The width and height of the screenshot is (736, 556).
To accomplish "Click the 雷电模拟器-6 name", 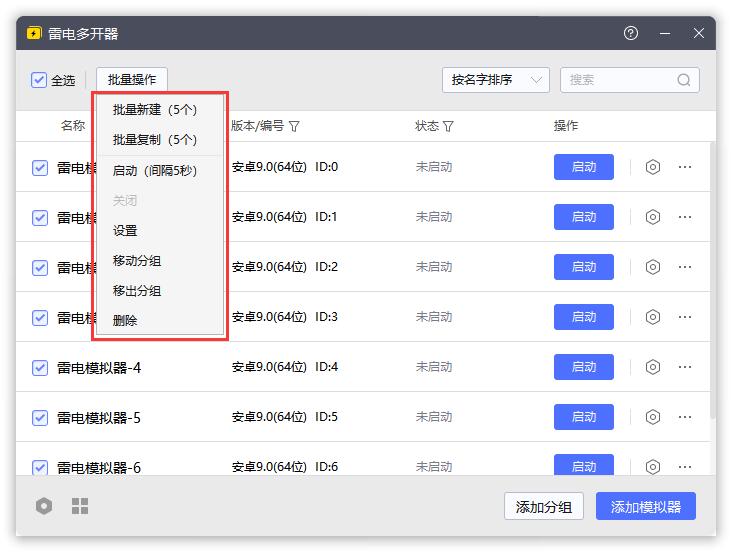I will [100, 470].
